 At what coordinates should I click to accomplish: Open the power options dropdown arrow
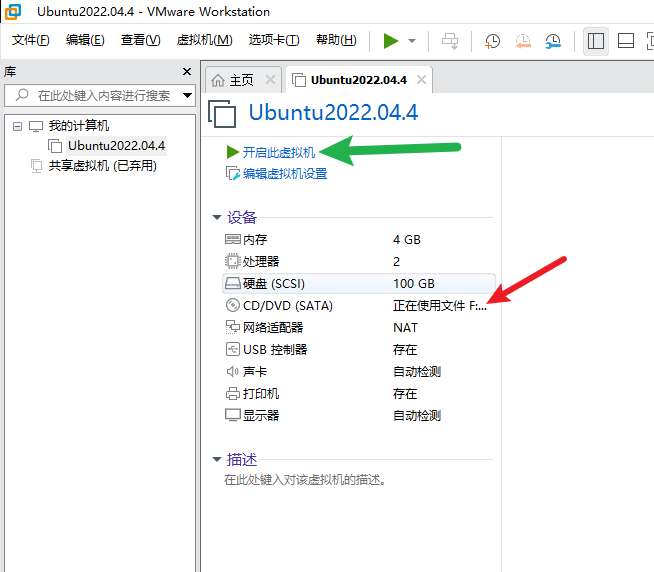click(412, 41)
